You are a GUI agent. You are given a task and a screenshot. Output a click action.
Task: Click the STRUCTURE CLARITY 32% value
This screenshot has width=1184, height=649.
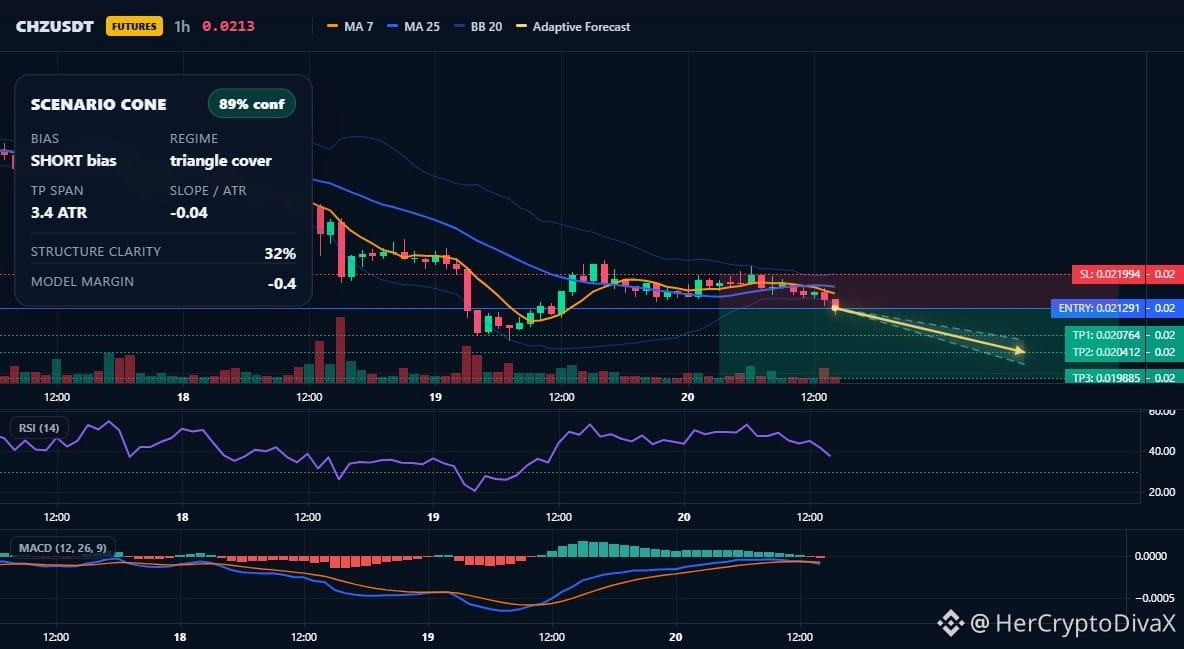pos(280,254)
